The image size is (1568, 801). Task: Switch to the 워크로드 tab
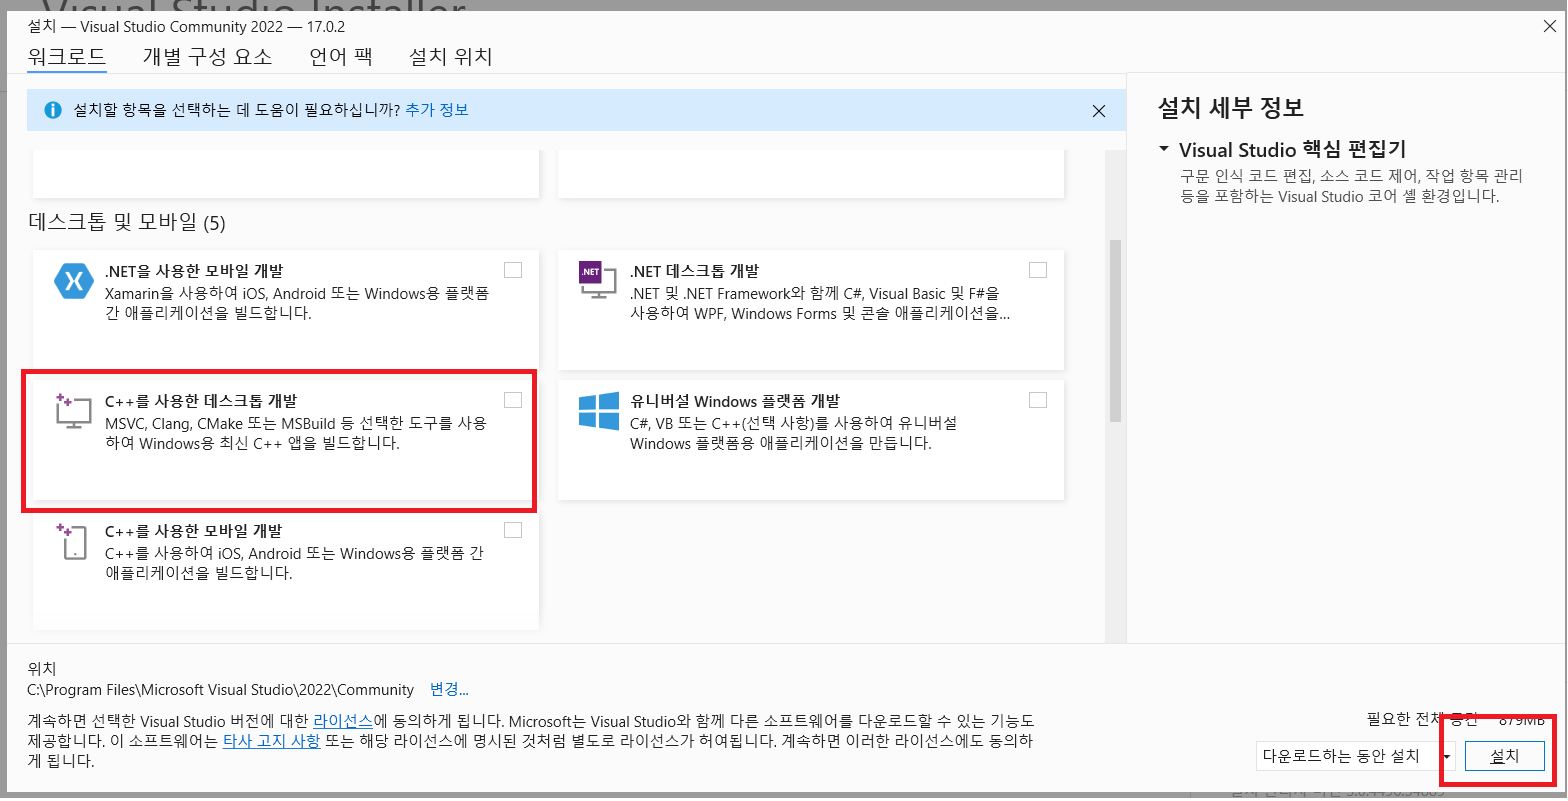pyautogui.click(x=67, y=56)
